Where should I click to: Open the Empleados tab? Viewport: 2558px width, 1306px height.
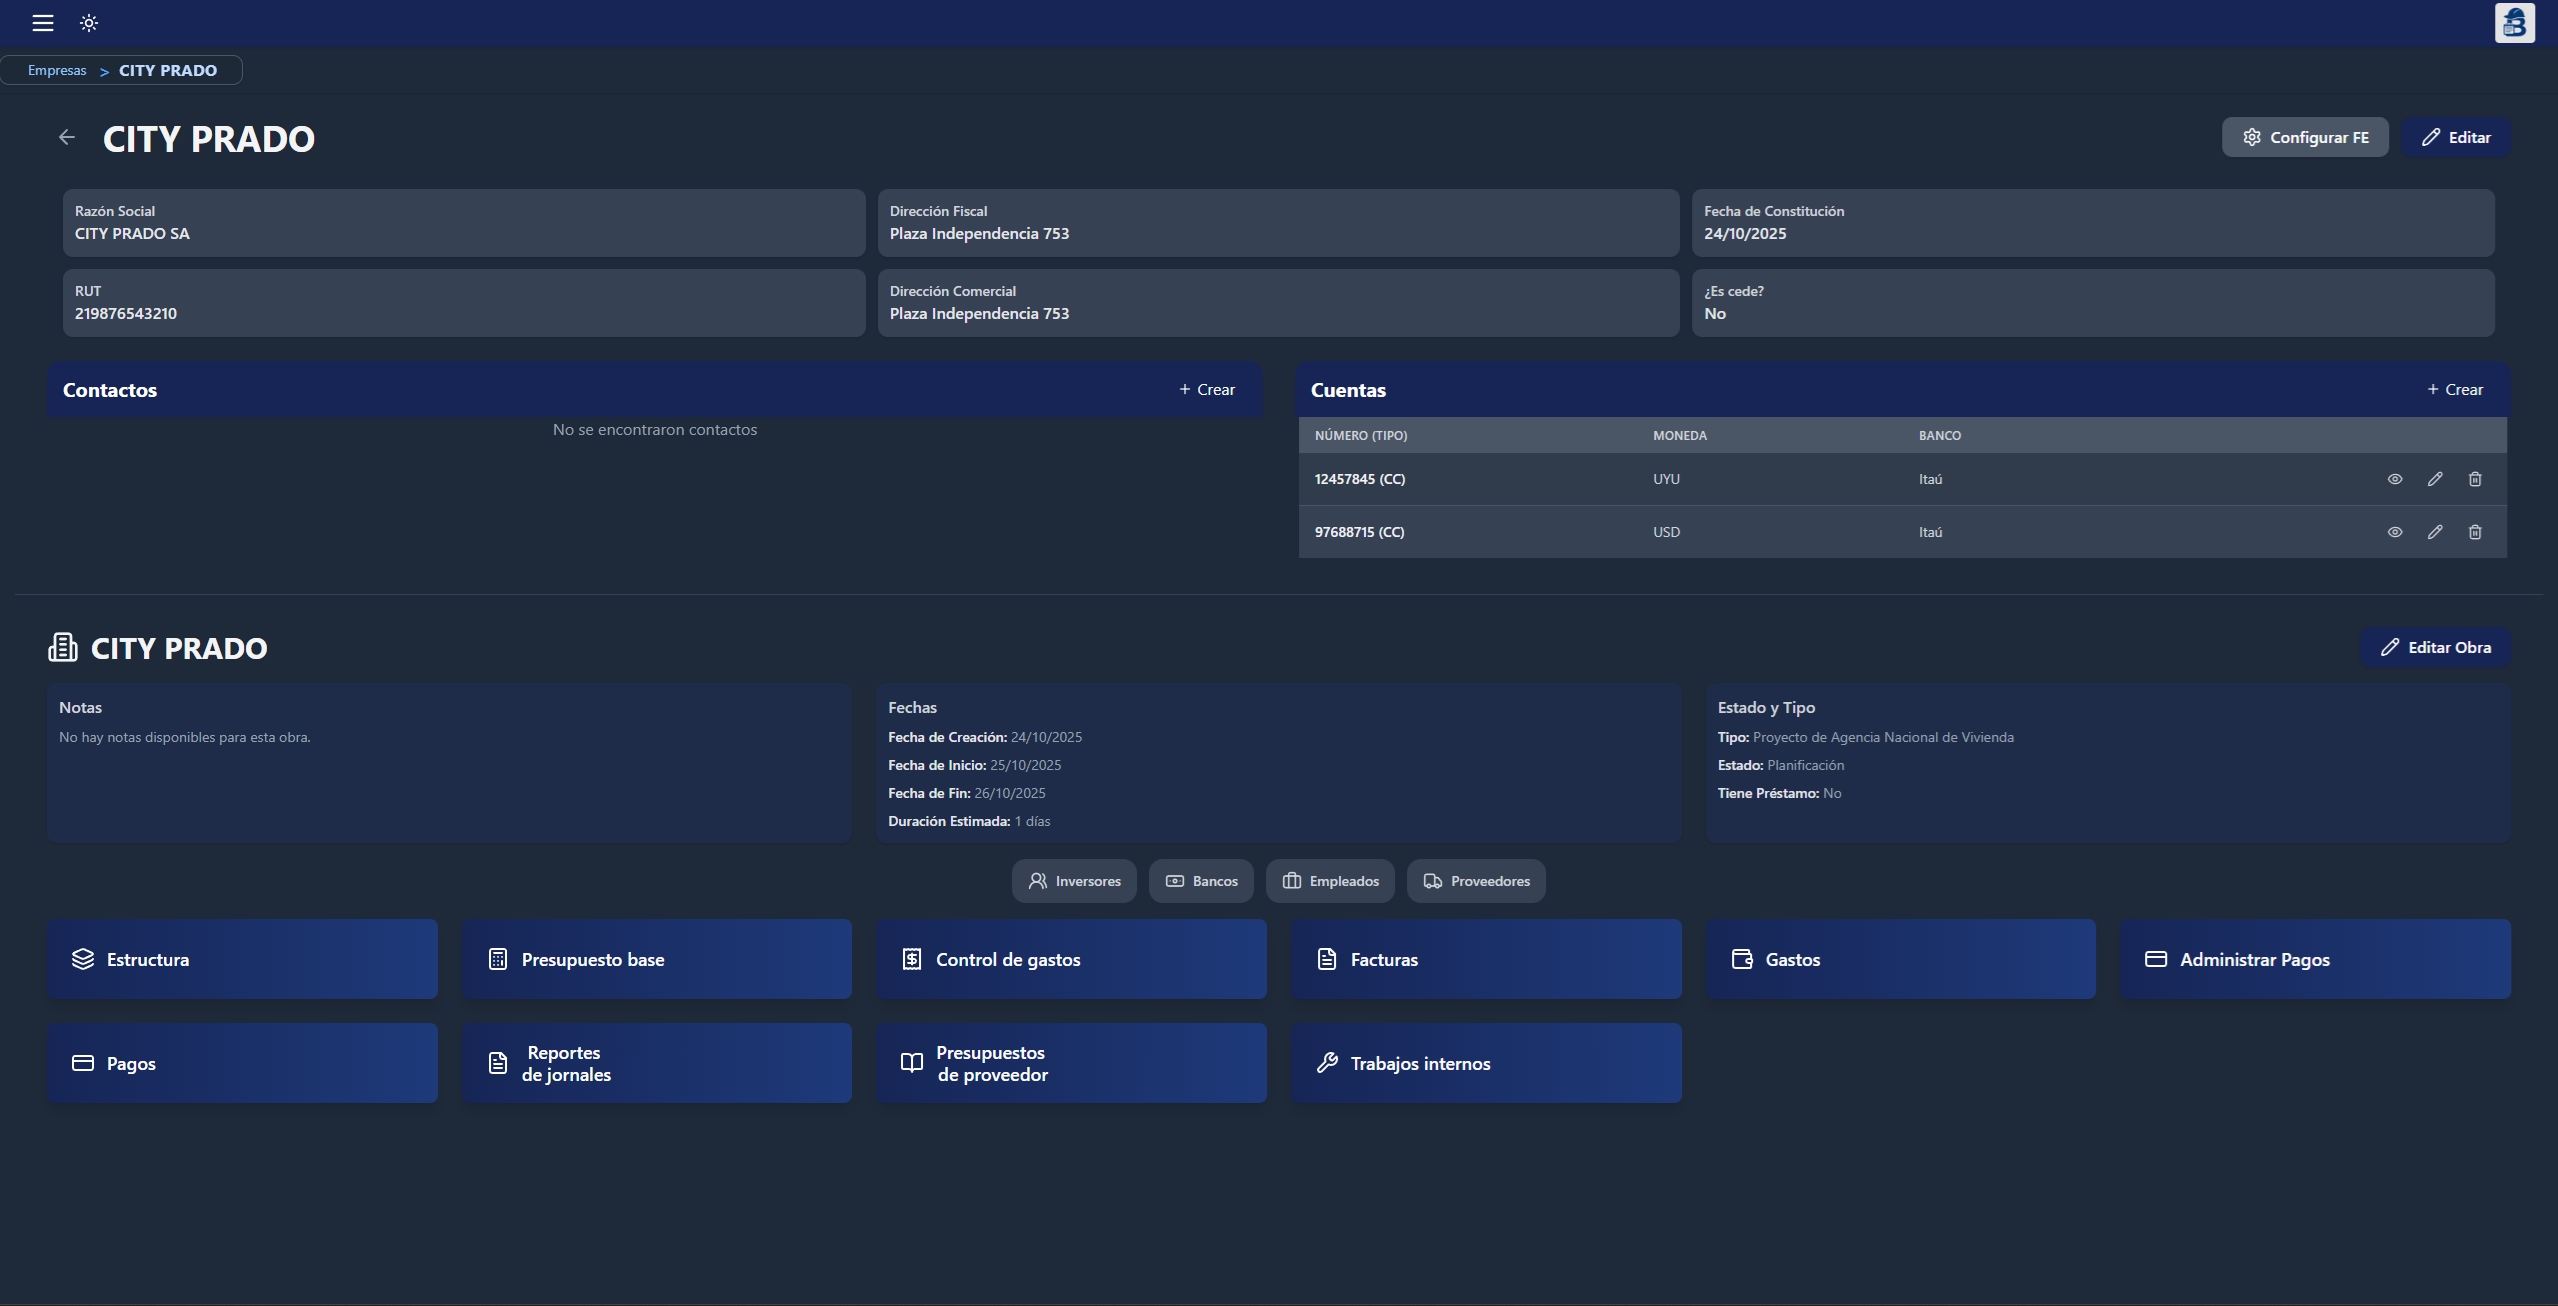[x=1330, y=881]
